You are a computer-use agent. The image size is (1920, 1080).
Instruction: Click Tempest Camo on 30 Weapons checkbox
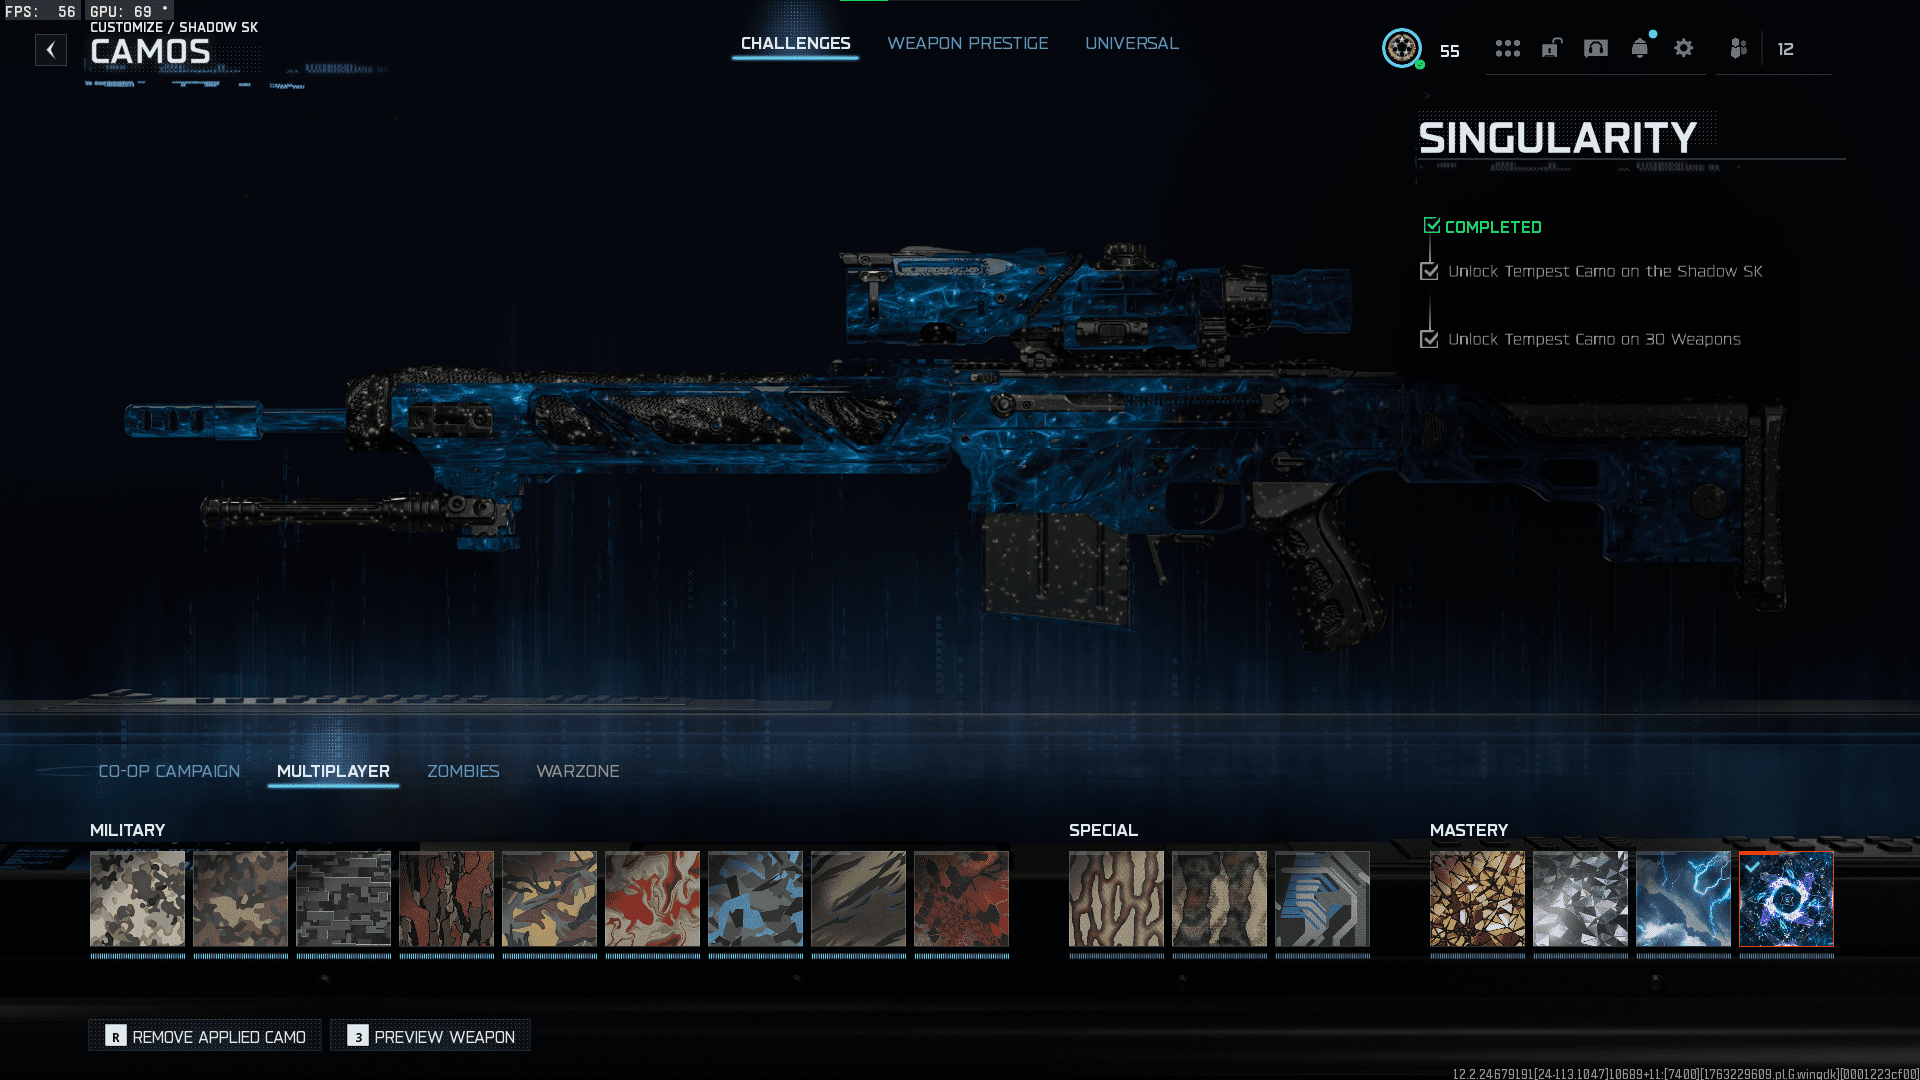[1429, 339]
